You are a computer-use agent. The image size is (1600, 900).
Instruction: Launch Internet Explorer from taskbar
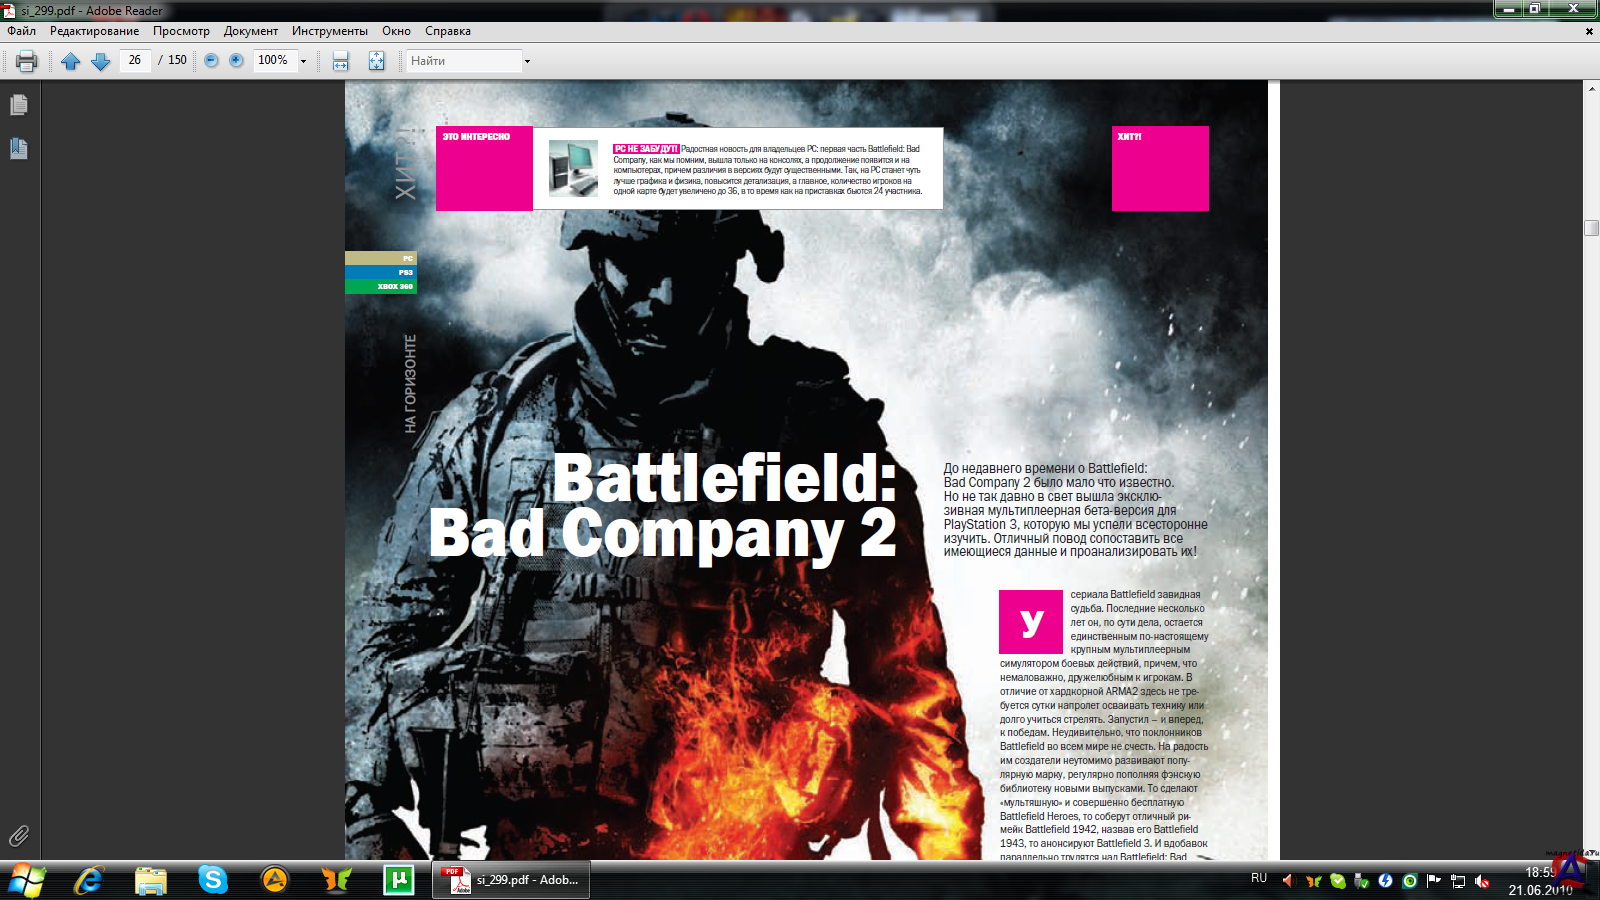(89, 880)
